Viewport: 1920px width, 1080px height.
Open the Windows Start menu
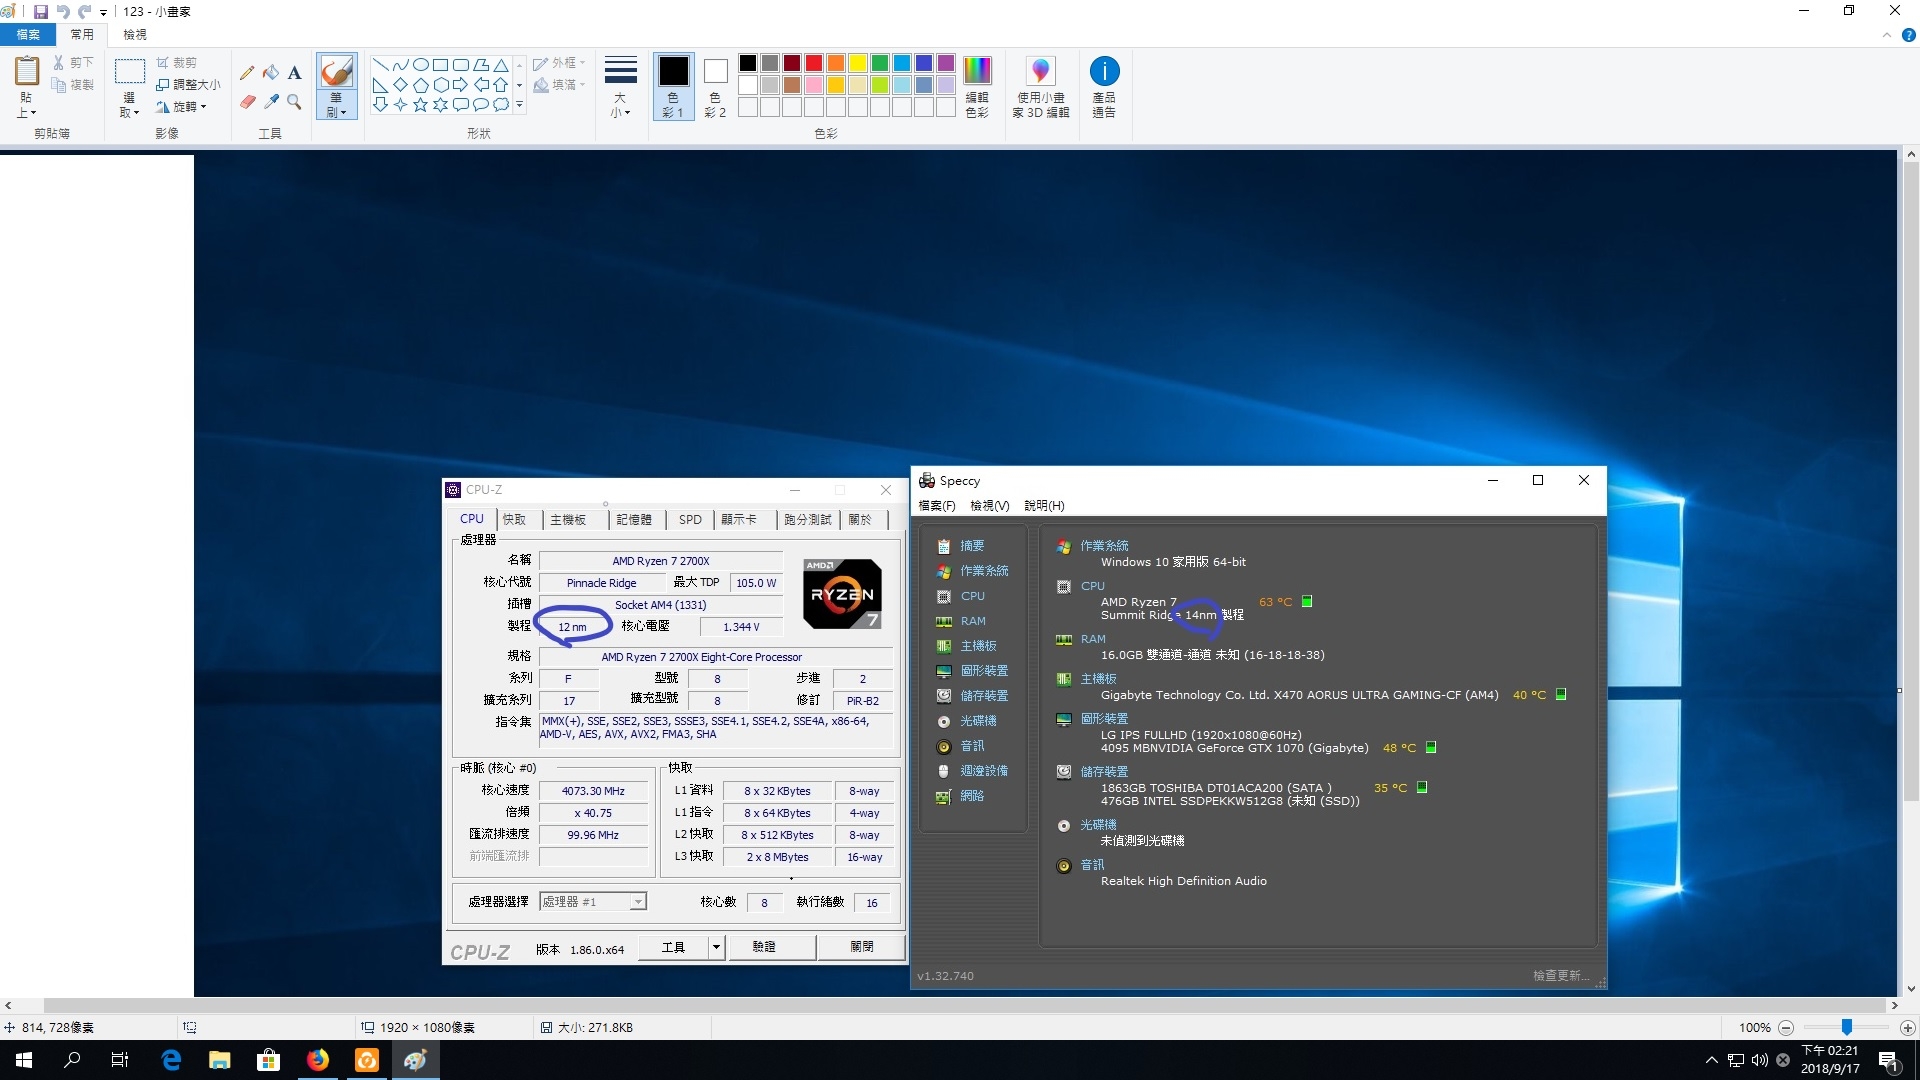point(24,1060)
